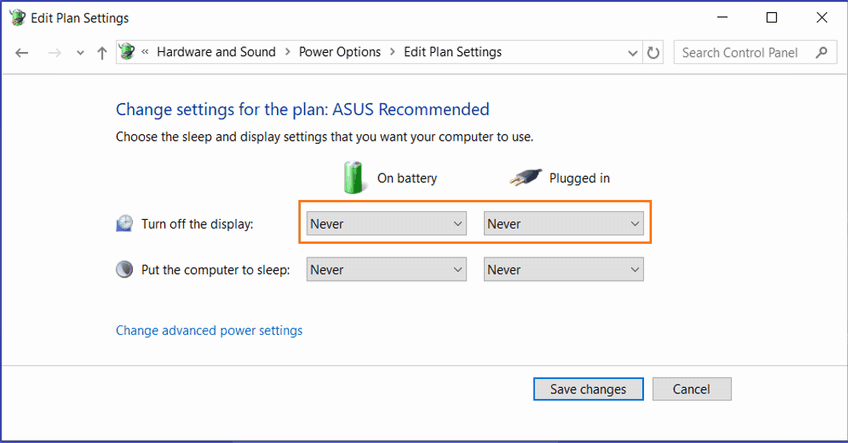This screenshot has width=848, height=443.
Task: Click the address bar power icon
Action: (127, 52)
